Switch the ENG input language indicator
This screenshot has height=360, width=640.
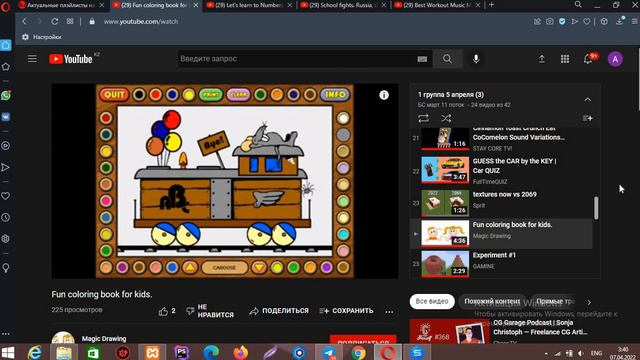click(x=596, y=353)
